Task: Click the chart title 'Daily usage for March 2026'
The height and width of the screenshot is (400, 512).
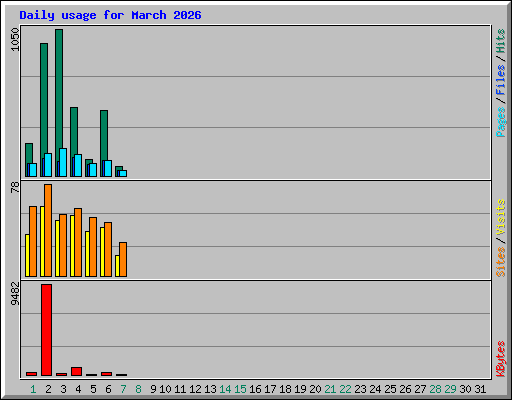Action: [110, 16]
